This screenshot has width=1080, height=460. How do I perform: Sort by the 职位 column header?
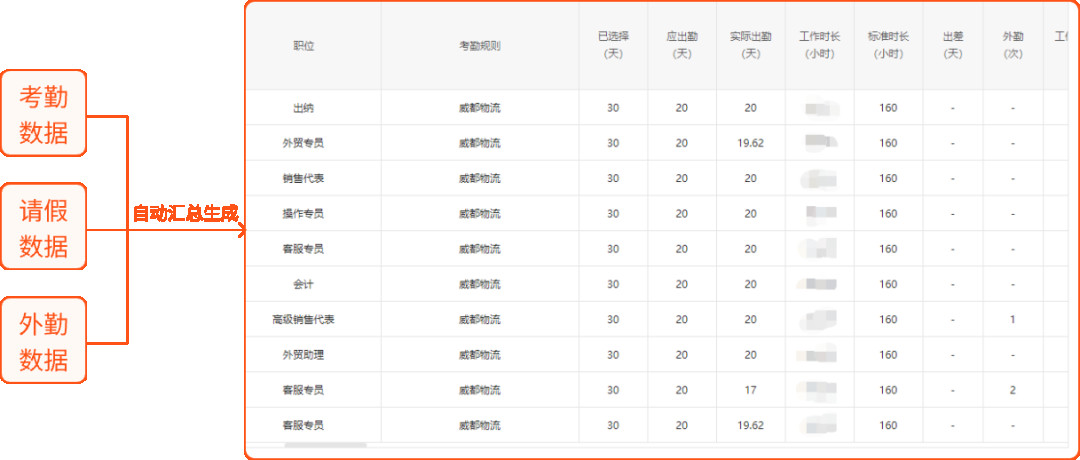[x=304, y=46]
